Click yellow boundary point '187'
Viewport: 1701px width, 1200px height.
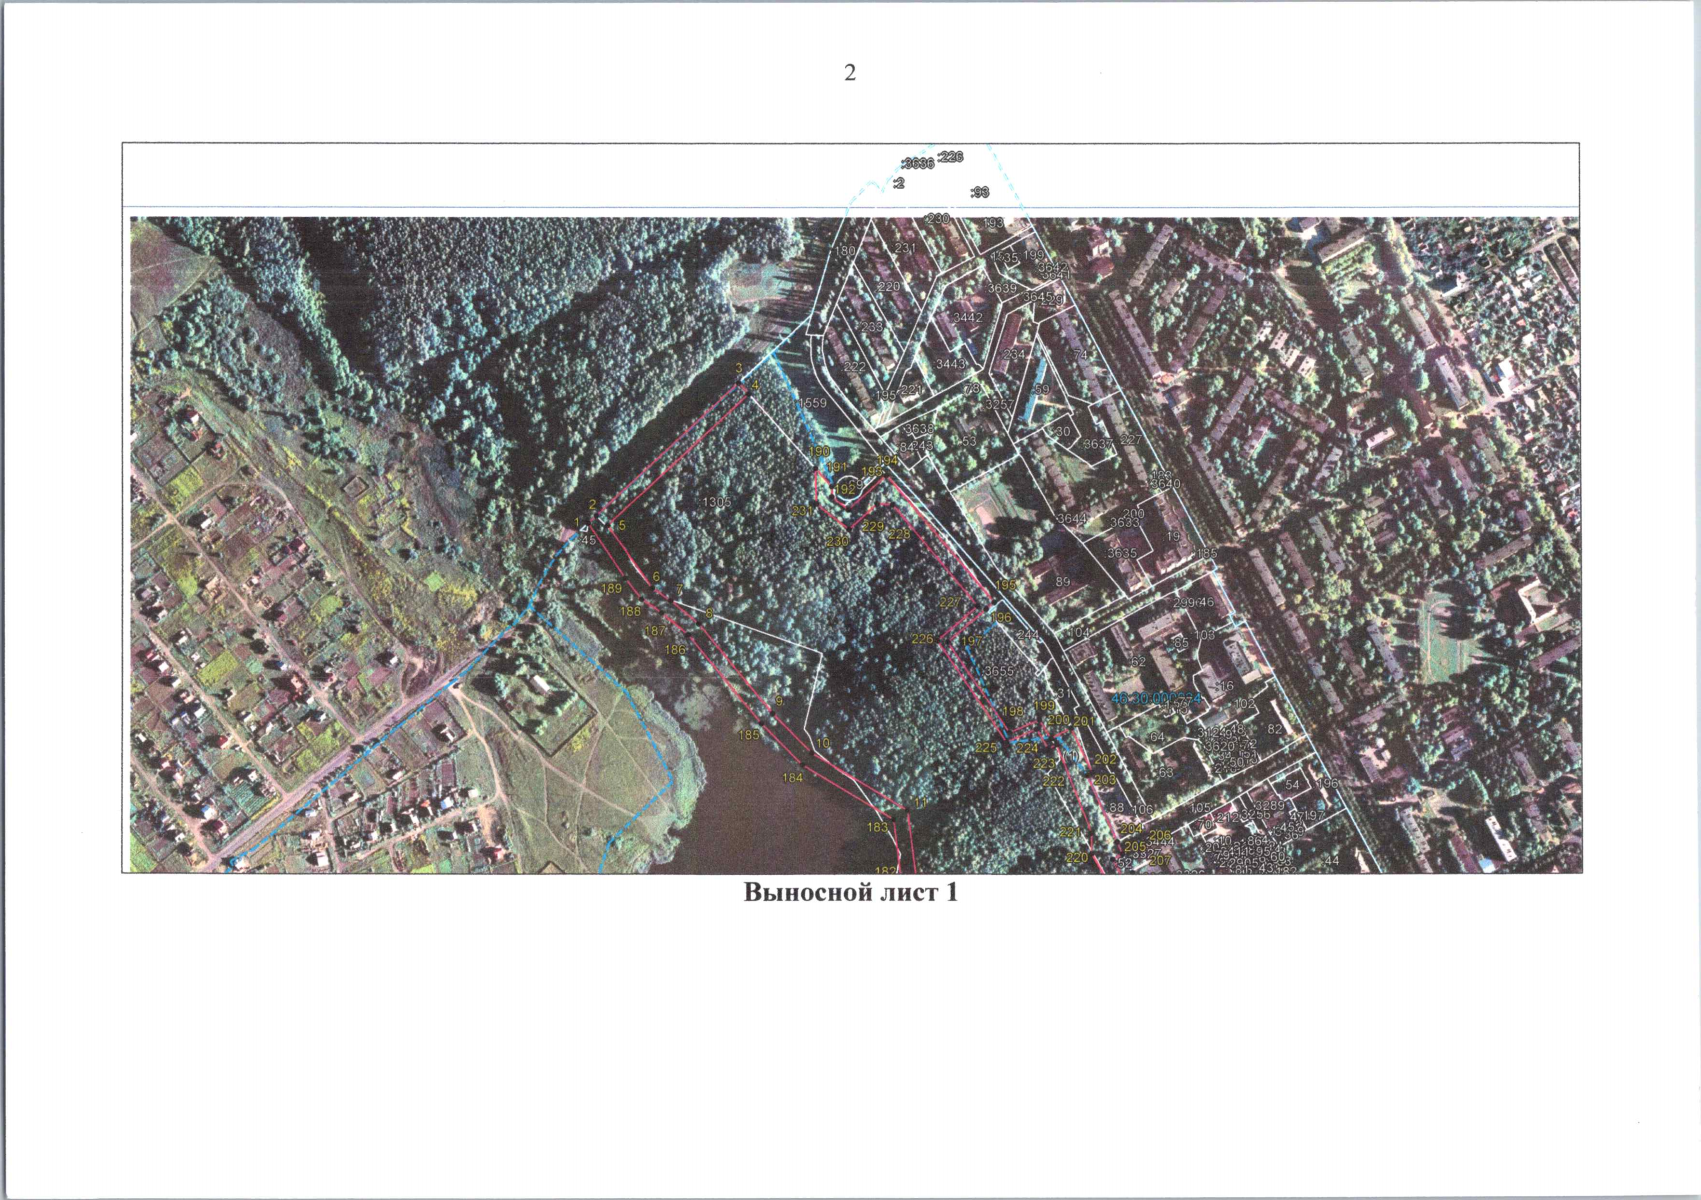point(655,631)
